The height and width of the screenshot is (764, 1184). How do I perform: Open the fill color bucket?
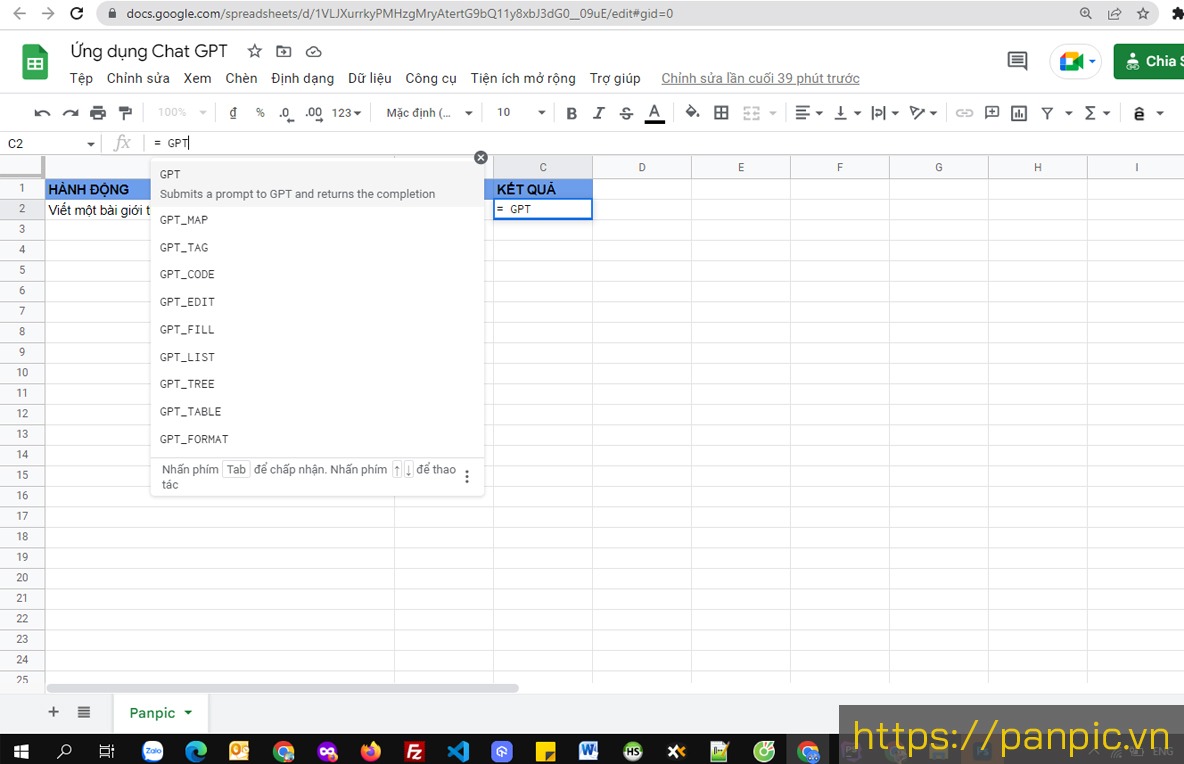pyautogui.click(x=692, y=112)
